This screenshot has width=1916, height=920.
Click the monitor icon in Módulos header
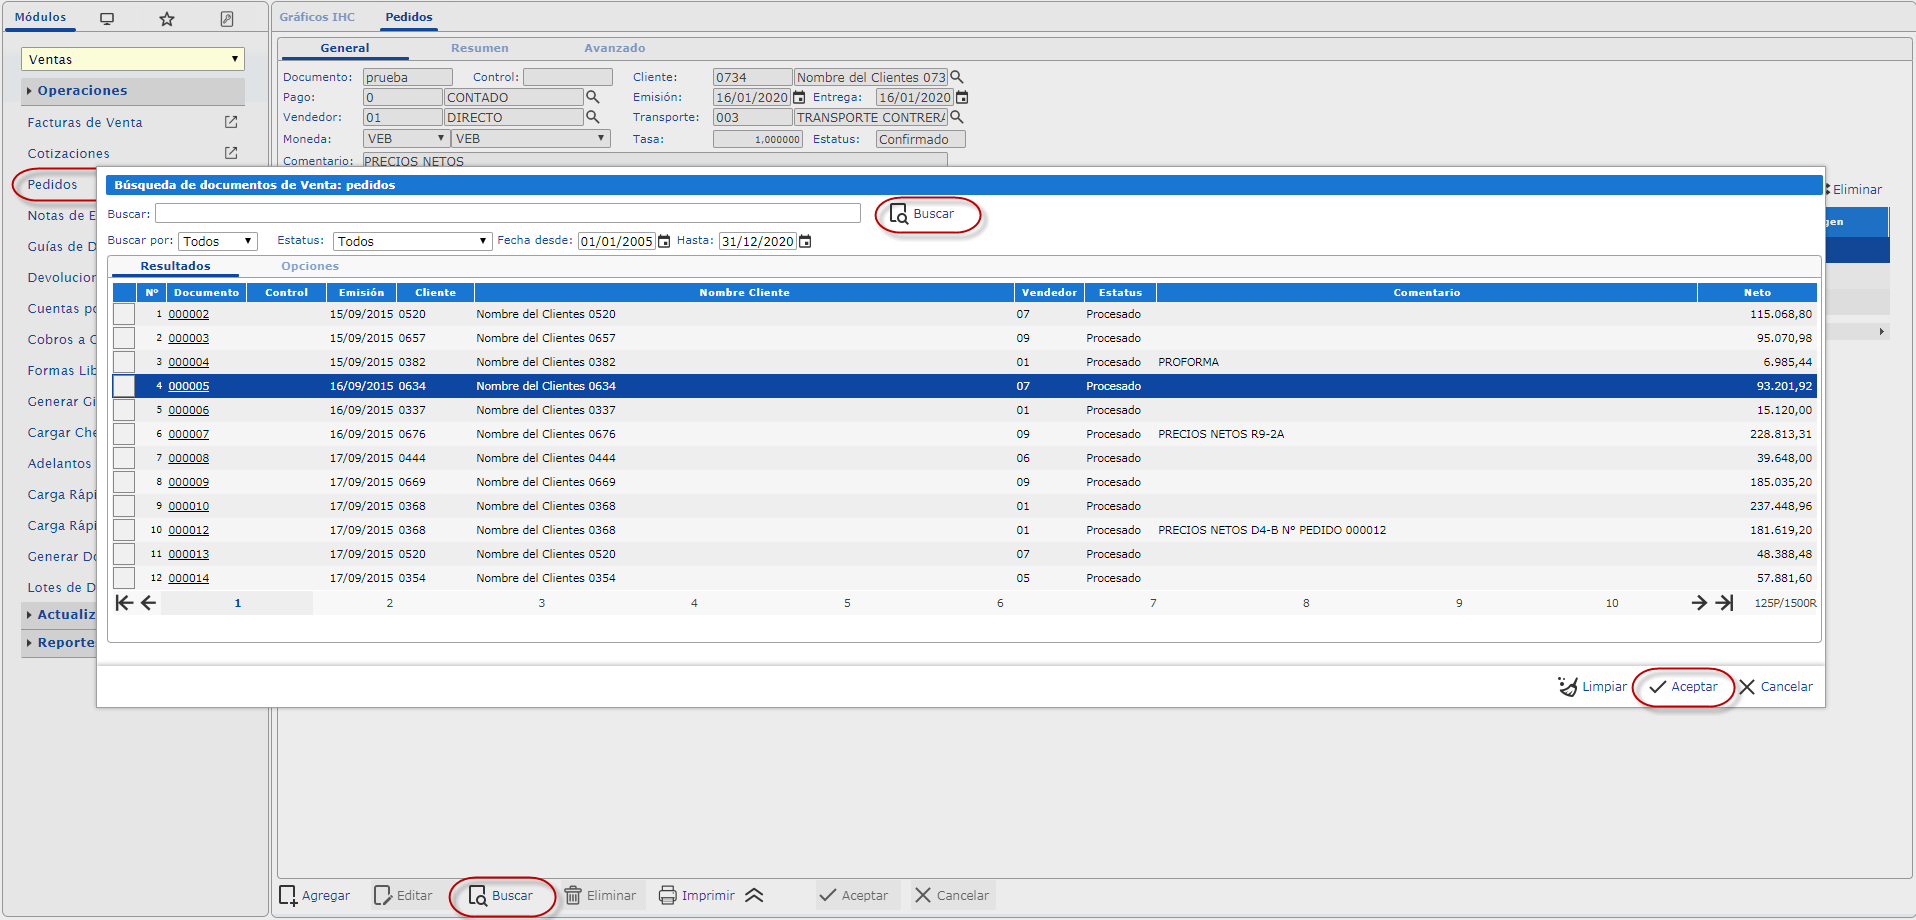(107, 19)
